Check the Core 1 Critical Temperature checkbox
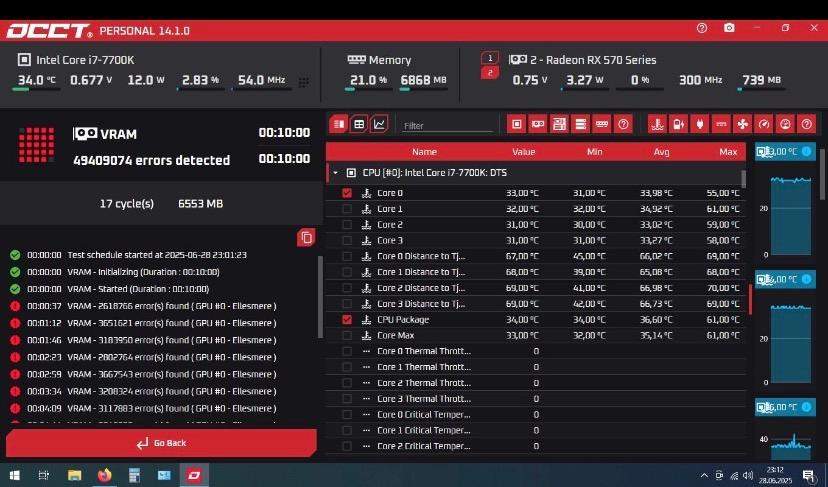The width and height of the screenshot is (828, 487). [x=346, y=430]
